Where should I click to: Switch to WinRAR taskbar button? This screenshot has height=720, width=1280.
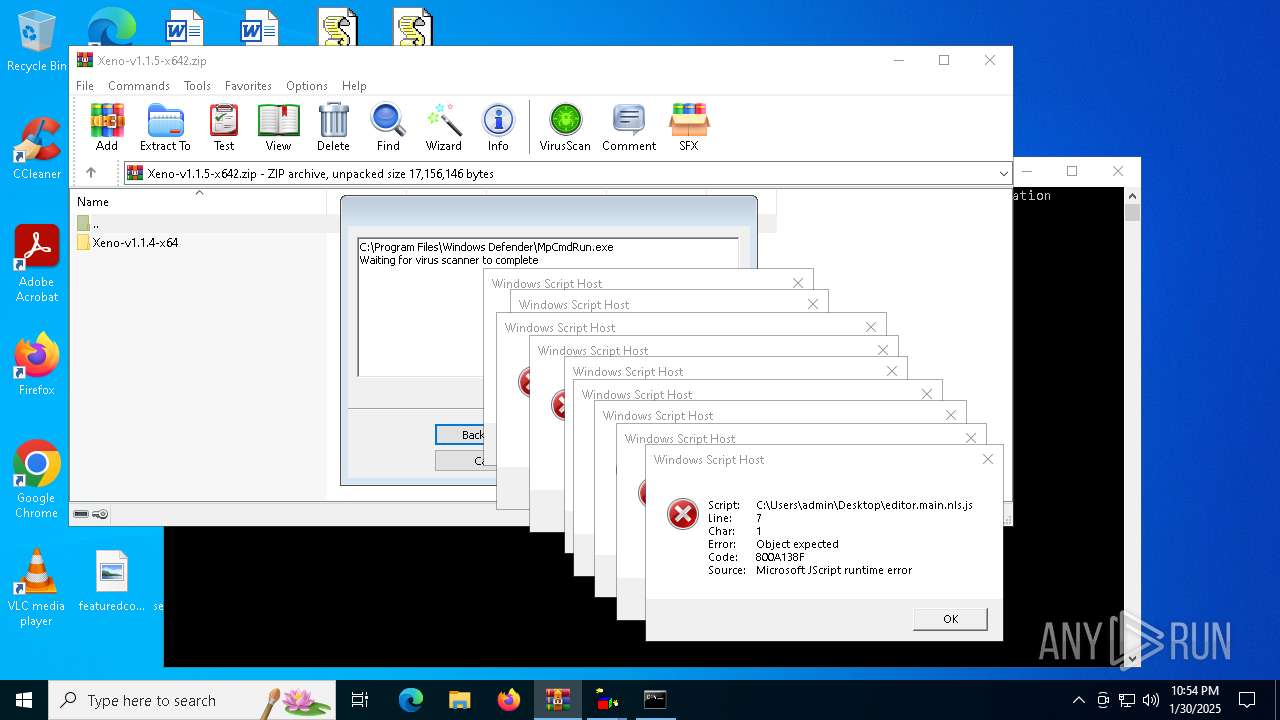(x=557, y=700)
